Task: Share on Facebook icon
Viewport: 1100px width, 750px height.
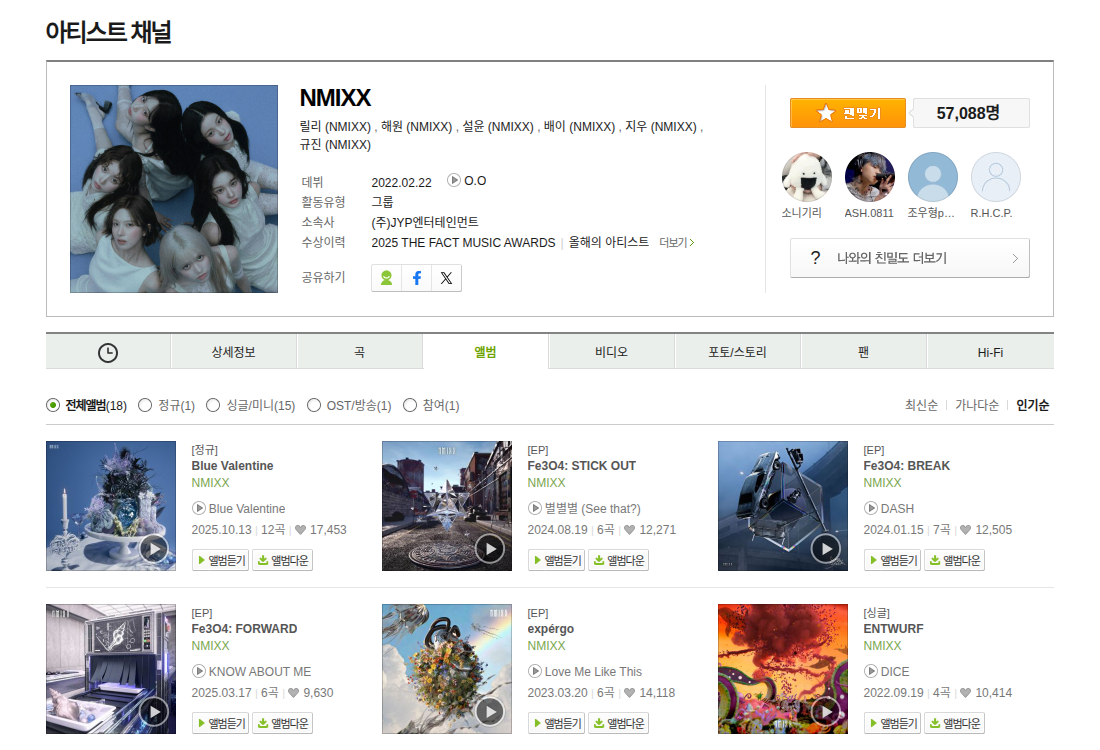Action: [x=417, y=278]
